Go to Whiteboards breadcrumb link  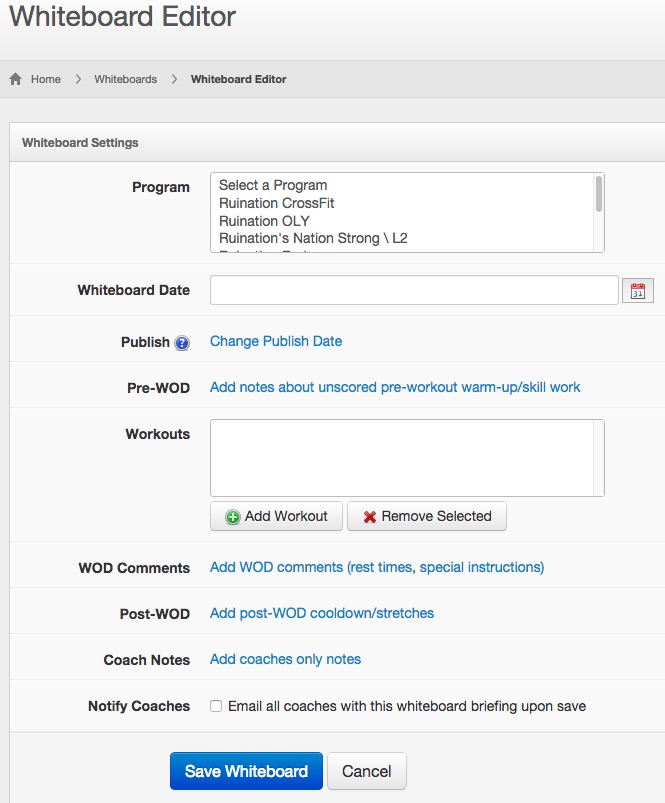pos(125,79)
